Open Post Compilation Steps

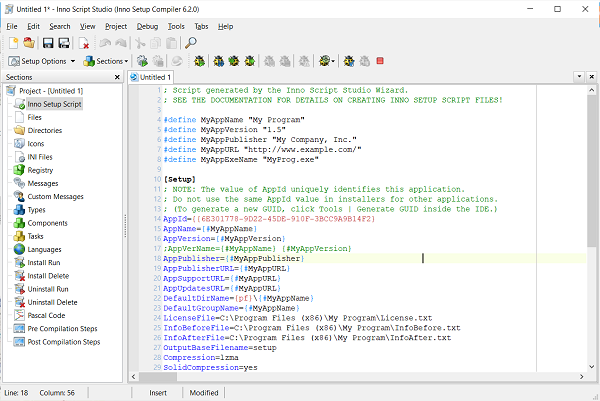pyautogui.click(x=64, y=342)
